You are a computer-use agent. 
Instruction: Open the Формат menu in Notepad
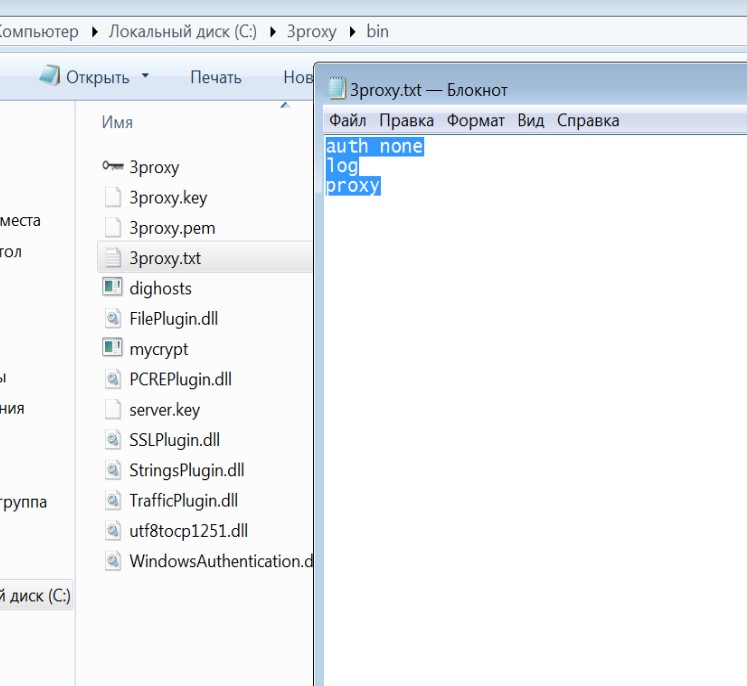(475, 121)
